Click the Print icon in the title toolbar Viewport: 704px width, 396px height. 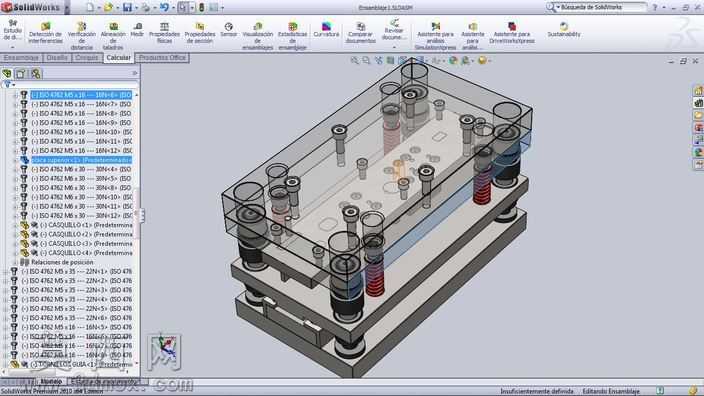tap(145, 7)
